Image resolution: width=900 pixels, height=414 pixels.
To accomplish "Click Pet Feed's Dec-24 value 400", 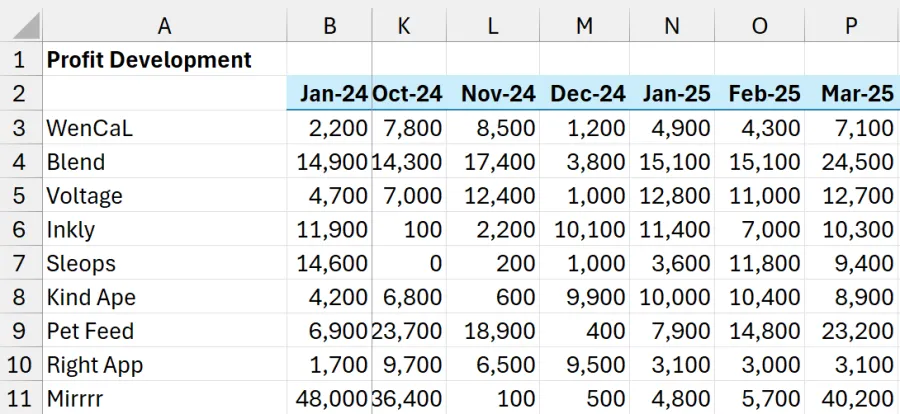I will coord(585,330).
